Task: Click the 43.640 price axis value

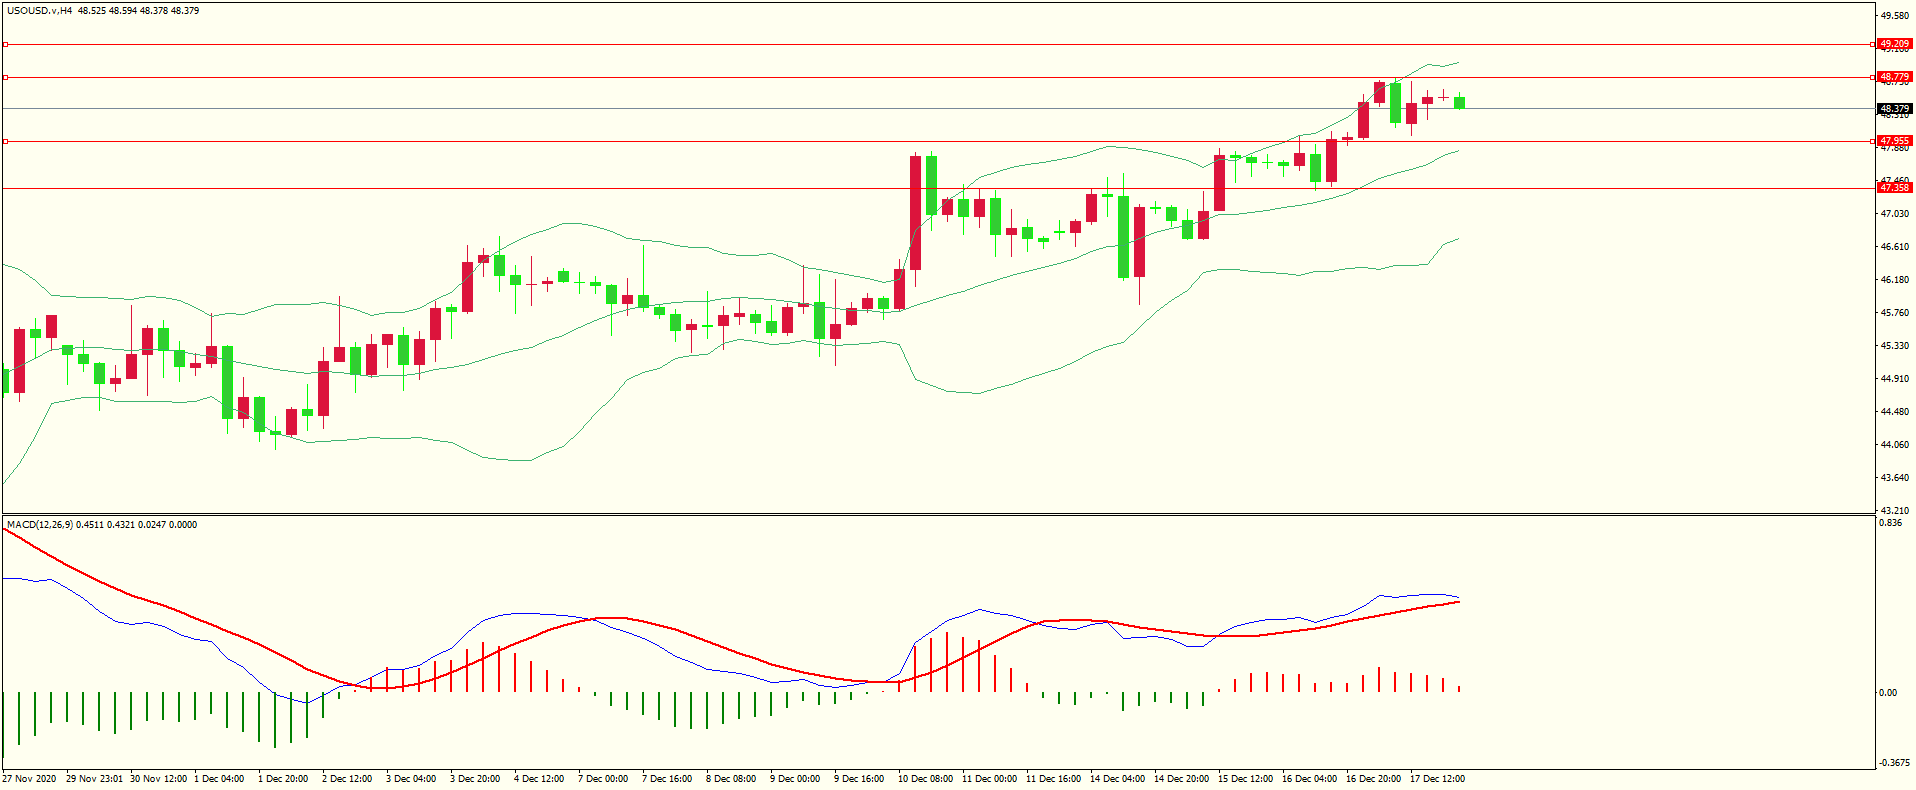Action: pos(1895,478)
